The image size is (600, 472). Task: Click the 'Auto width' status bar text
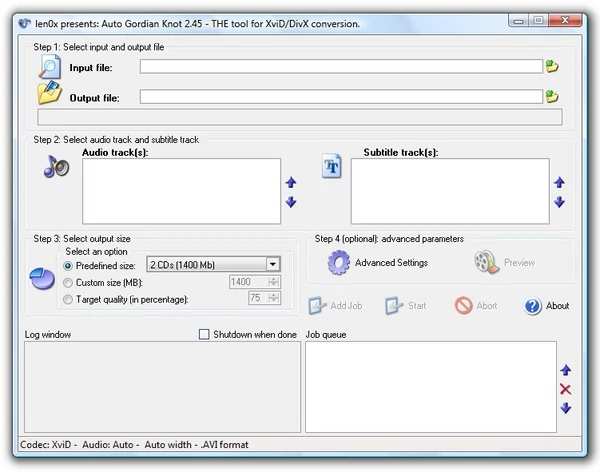pyautogui.click(x=168, y=444)
